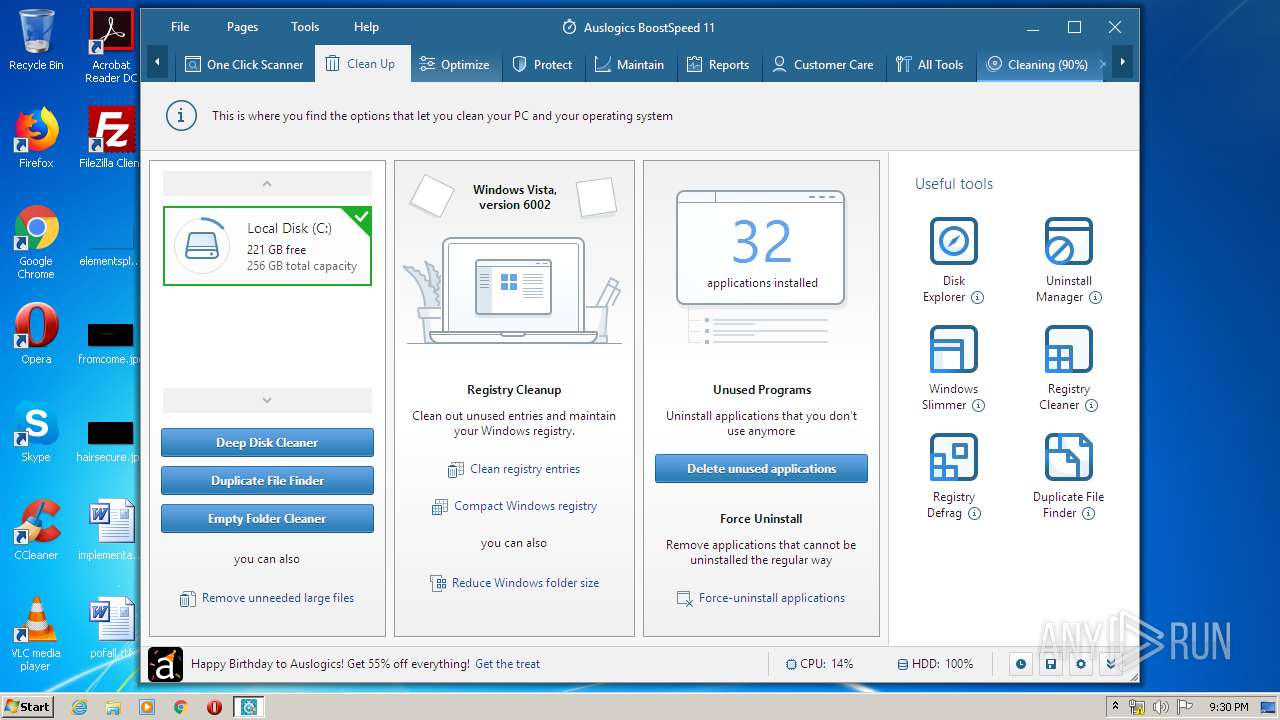The width and height of the screenshot is (1280, 720).
Task: Click the CPU: 14% status indicator
Action: (820, 664)
